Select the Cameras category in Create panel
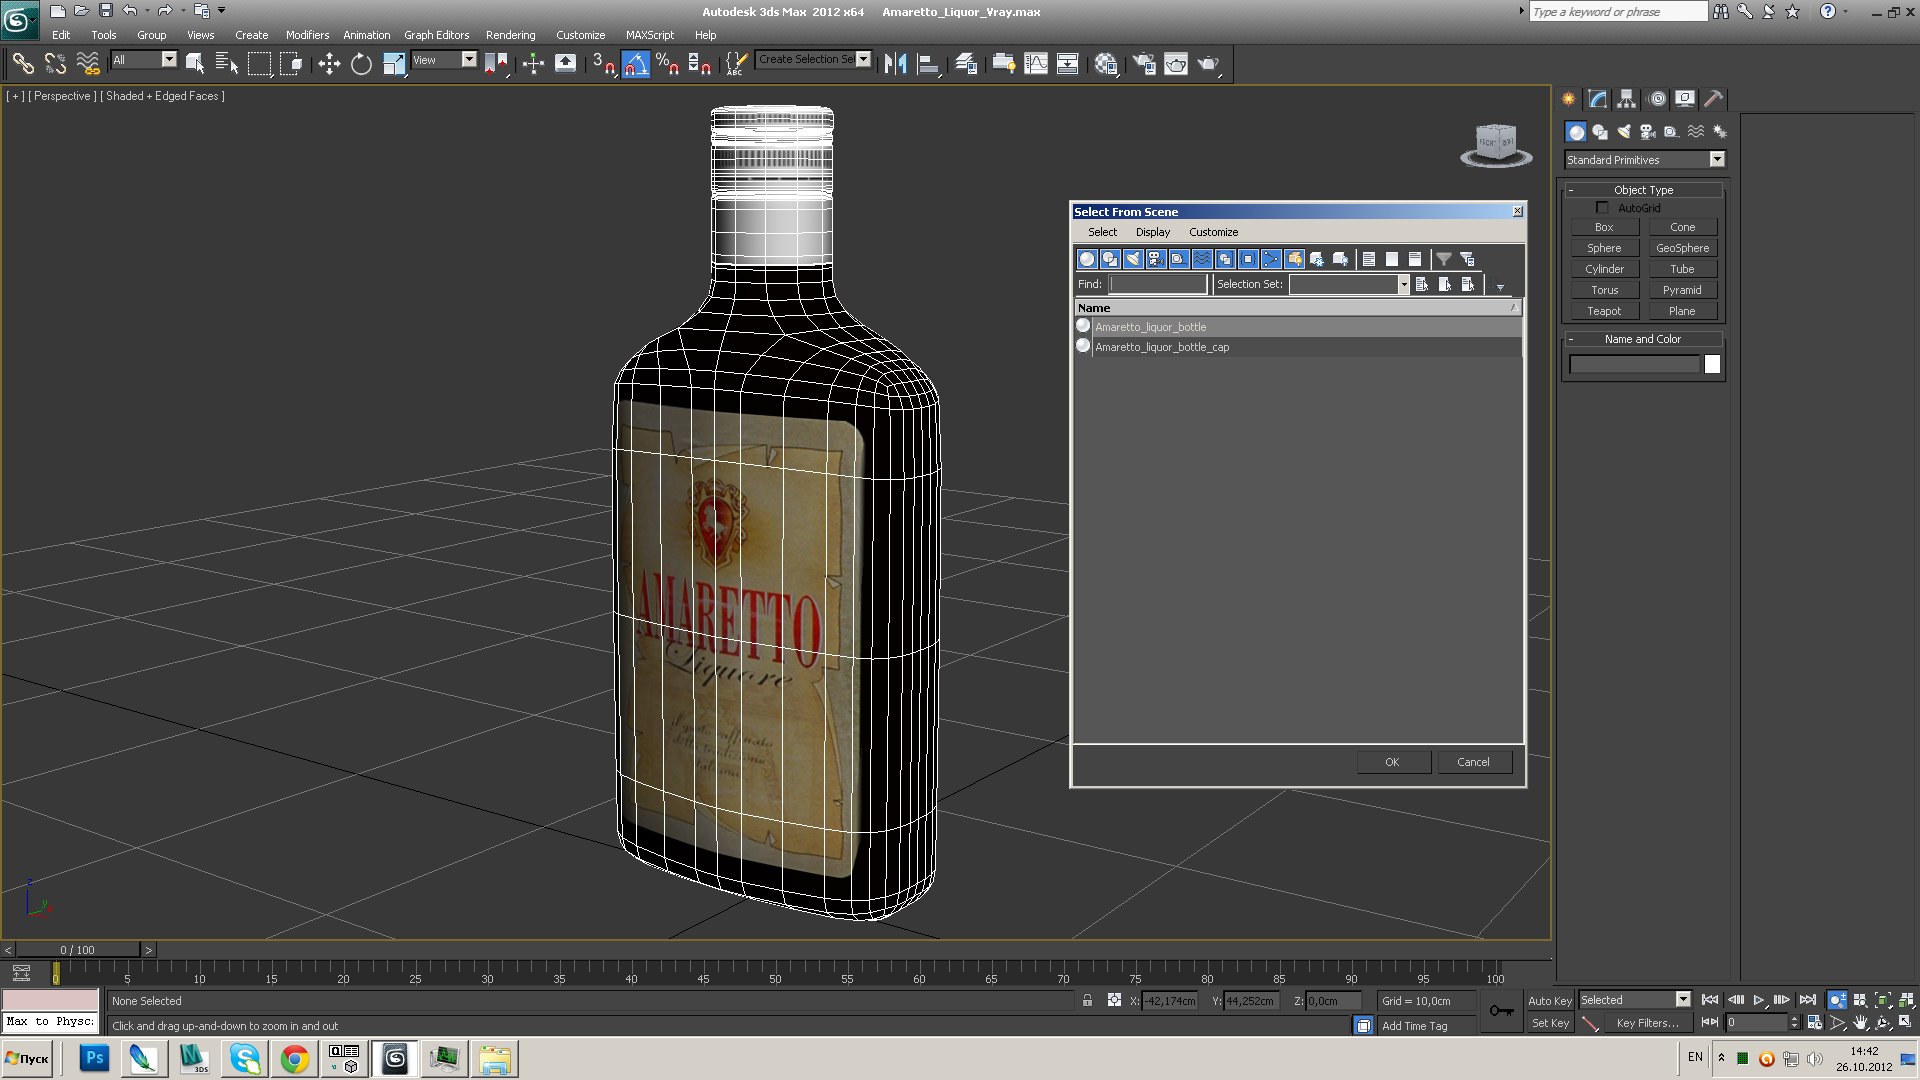This screenshot has height=1080, width=1920. pyautogui.click(x=1648, y=132)
